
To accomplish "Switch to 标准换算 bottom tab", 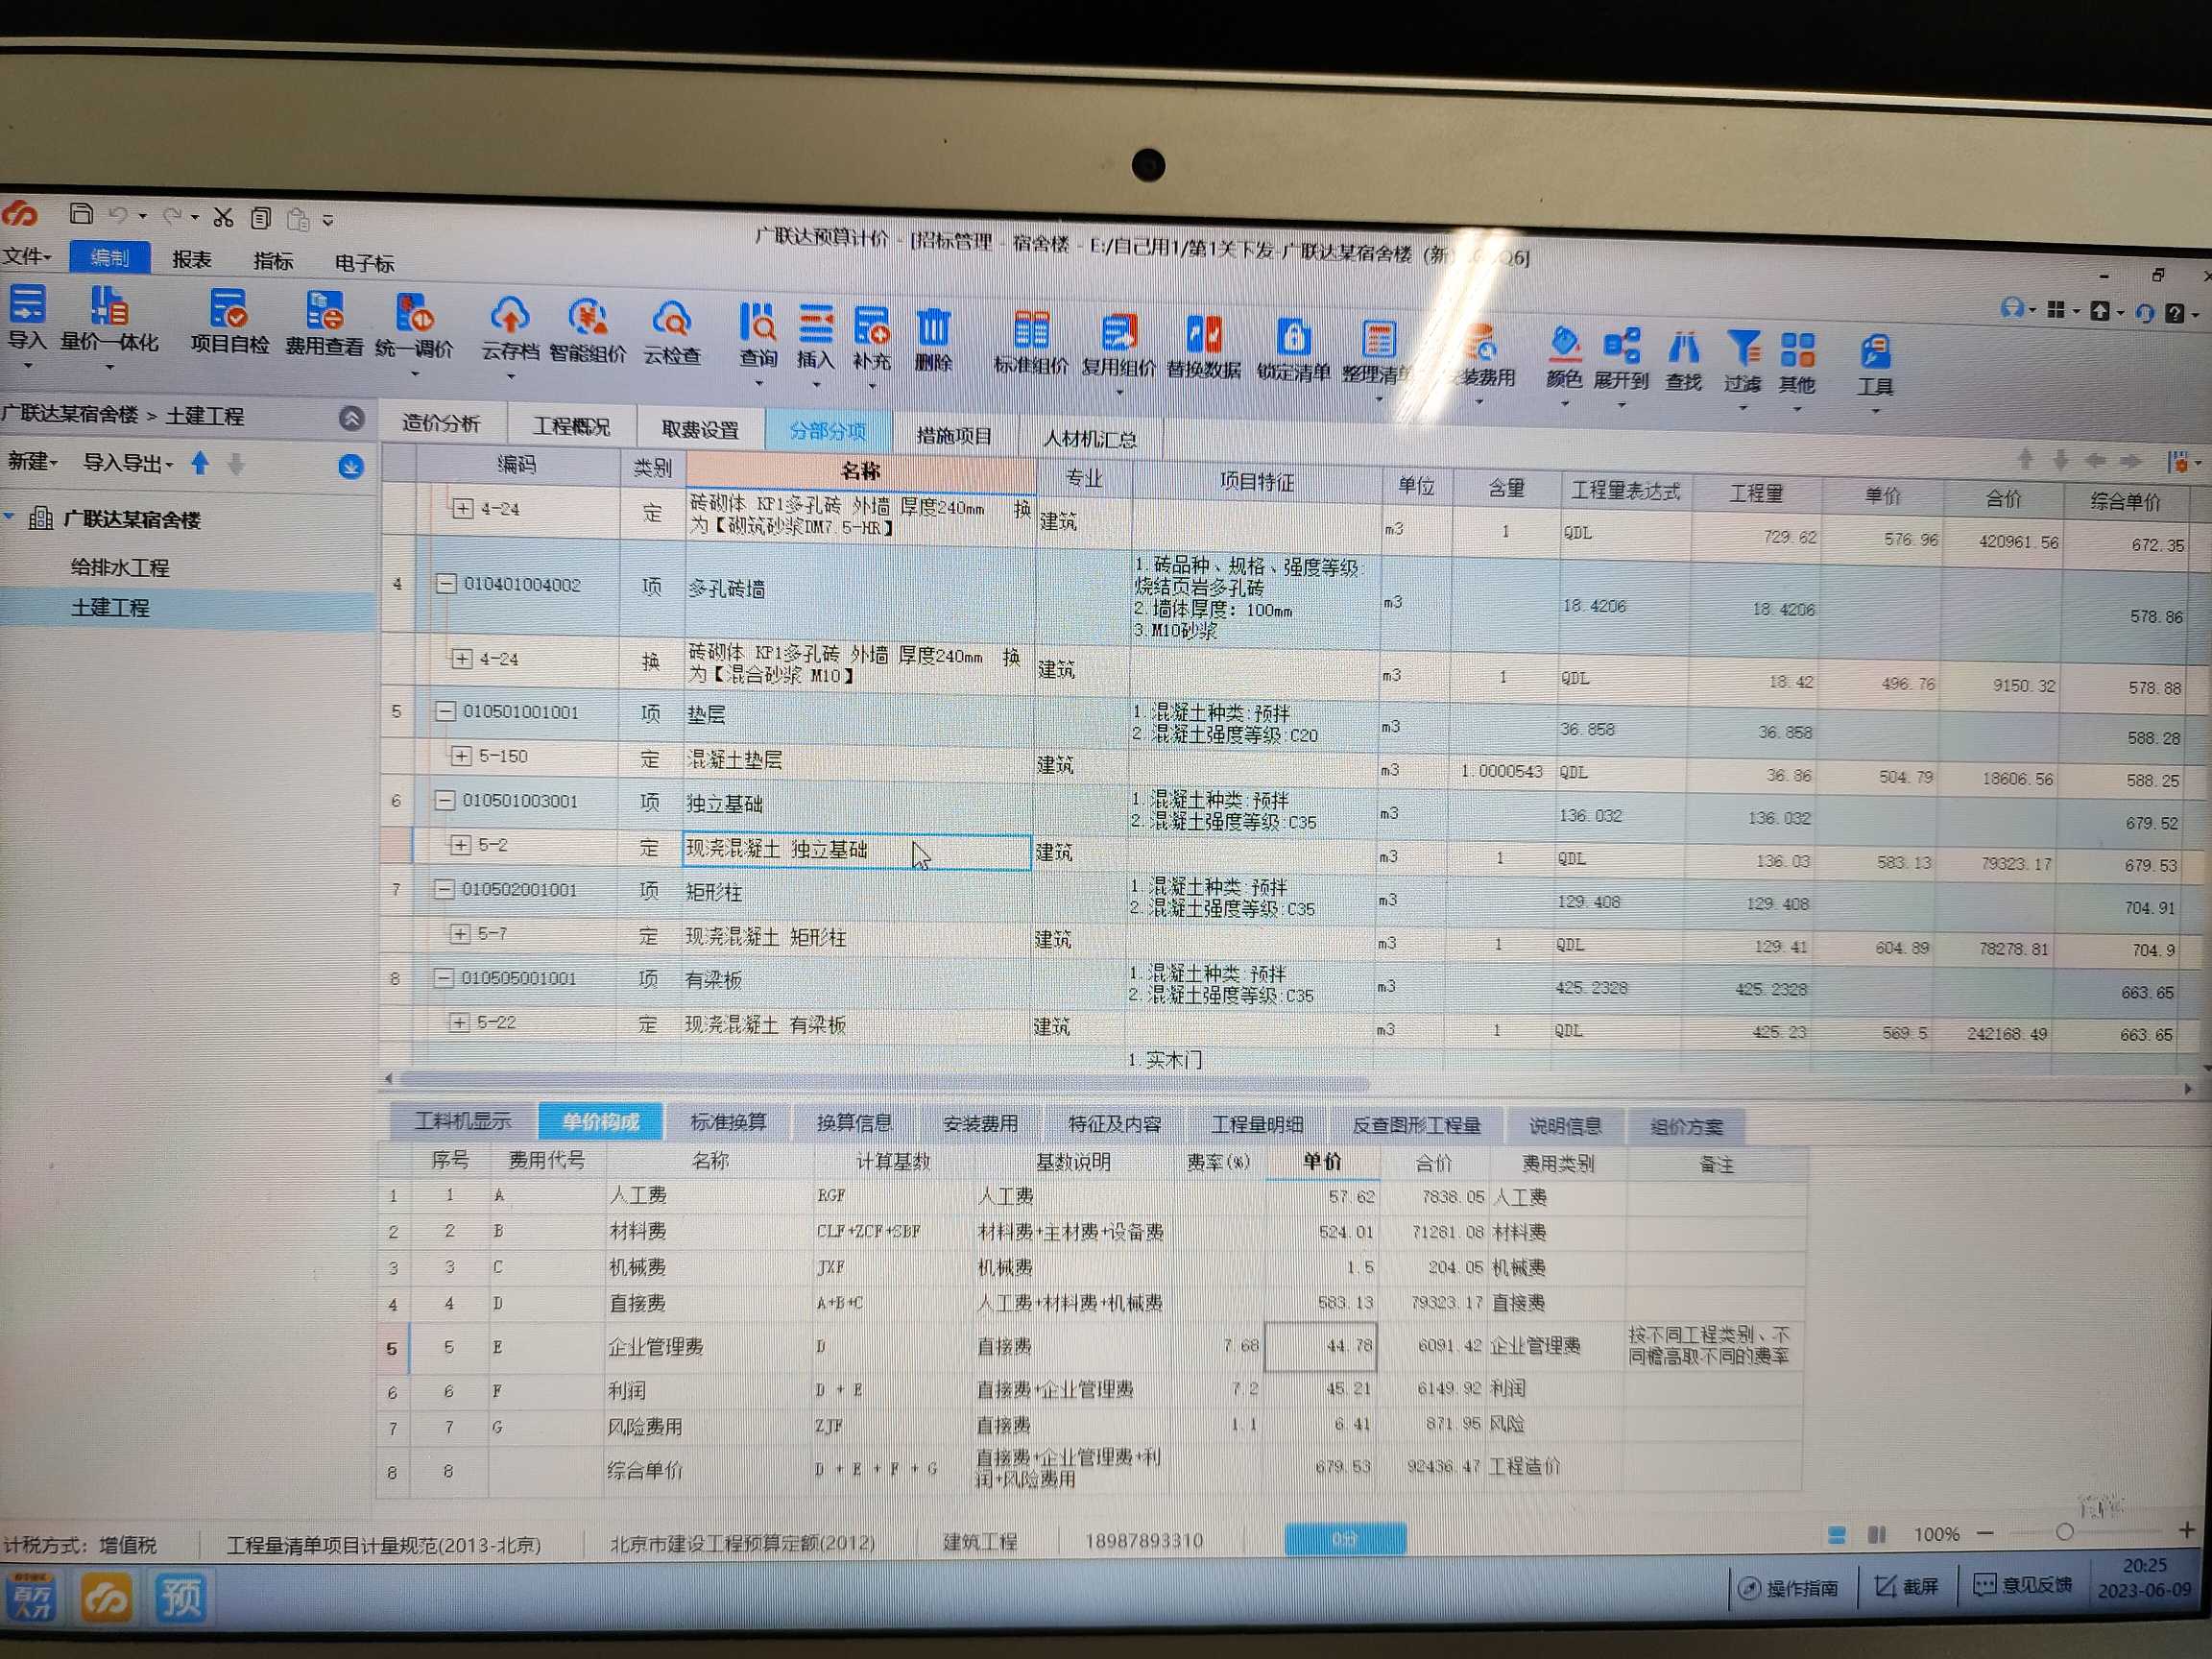I will (728, 1122).
